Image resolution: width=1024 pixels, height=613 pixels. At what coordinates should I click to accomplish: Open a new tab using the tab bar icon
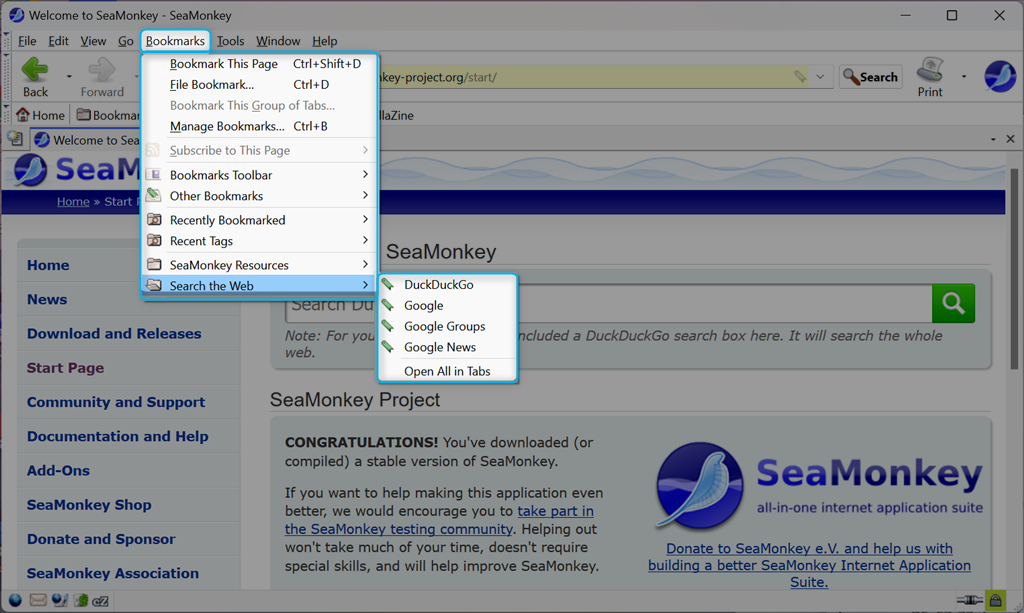(14, 139)
